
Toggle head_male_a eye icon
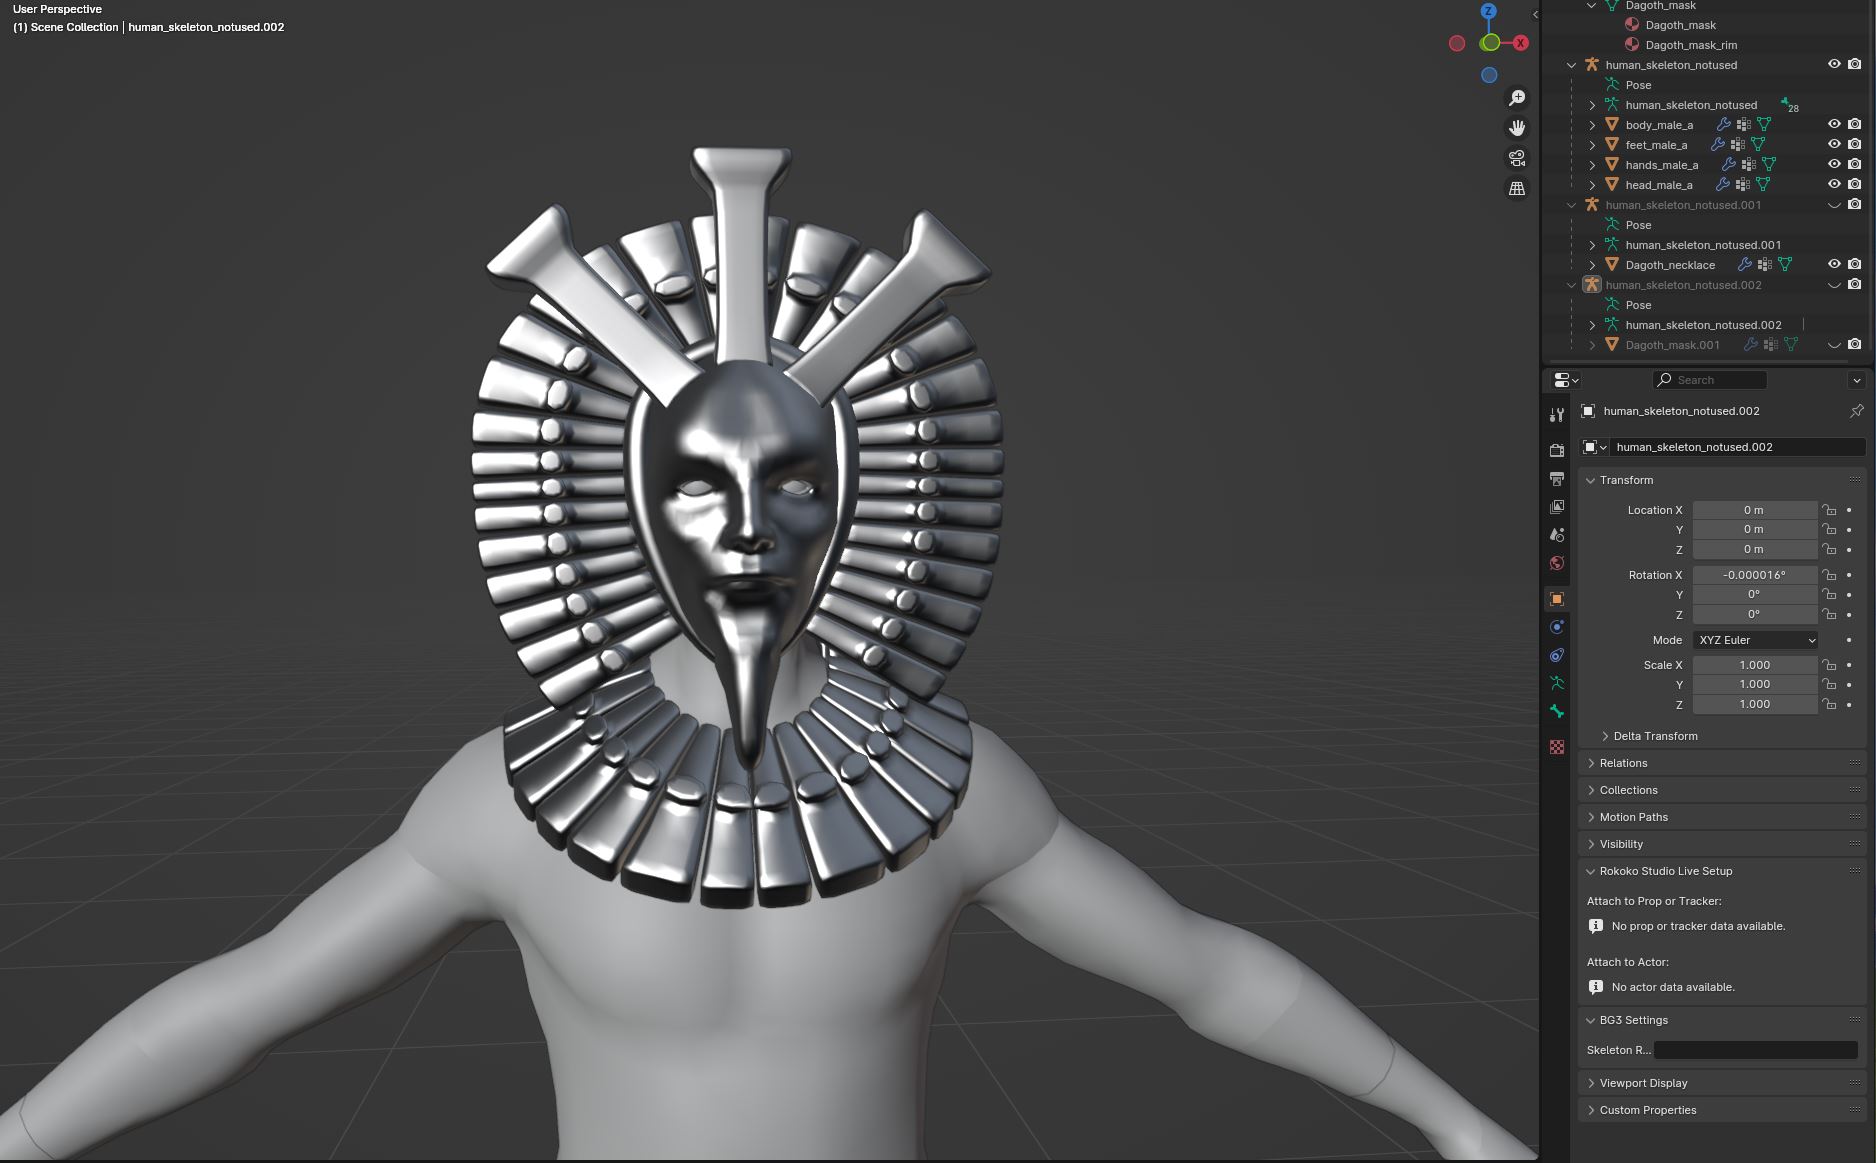point(1834,185)
